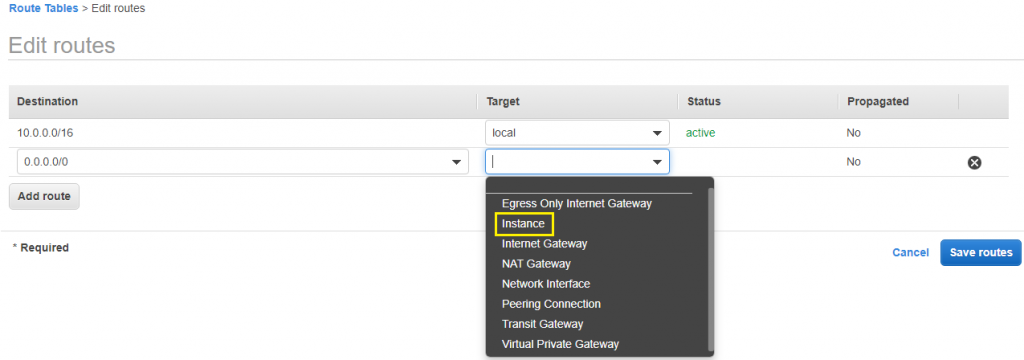Select Virtual Private Gateway option
1024x360 pixels.
coord(560,344)
